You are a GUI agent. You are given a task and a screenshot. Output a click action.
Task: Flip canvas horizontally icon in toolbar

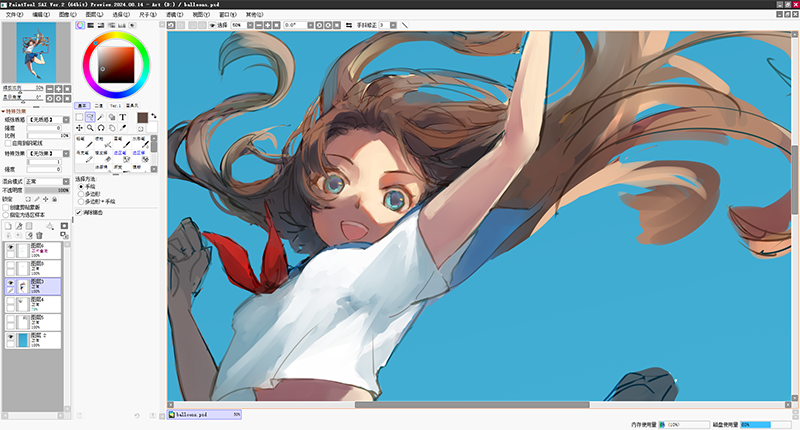pos(348,25)
